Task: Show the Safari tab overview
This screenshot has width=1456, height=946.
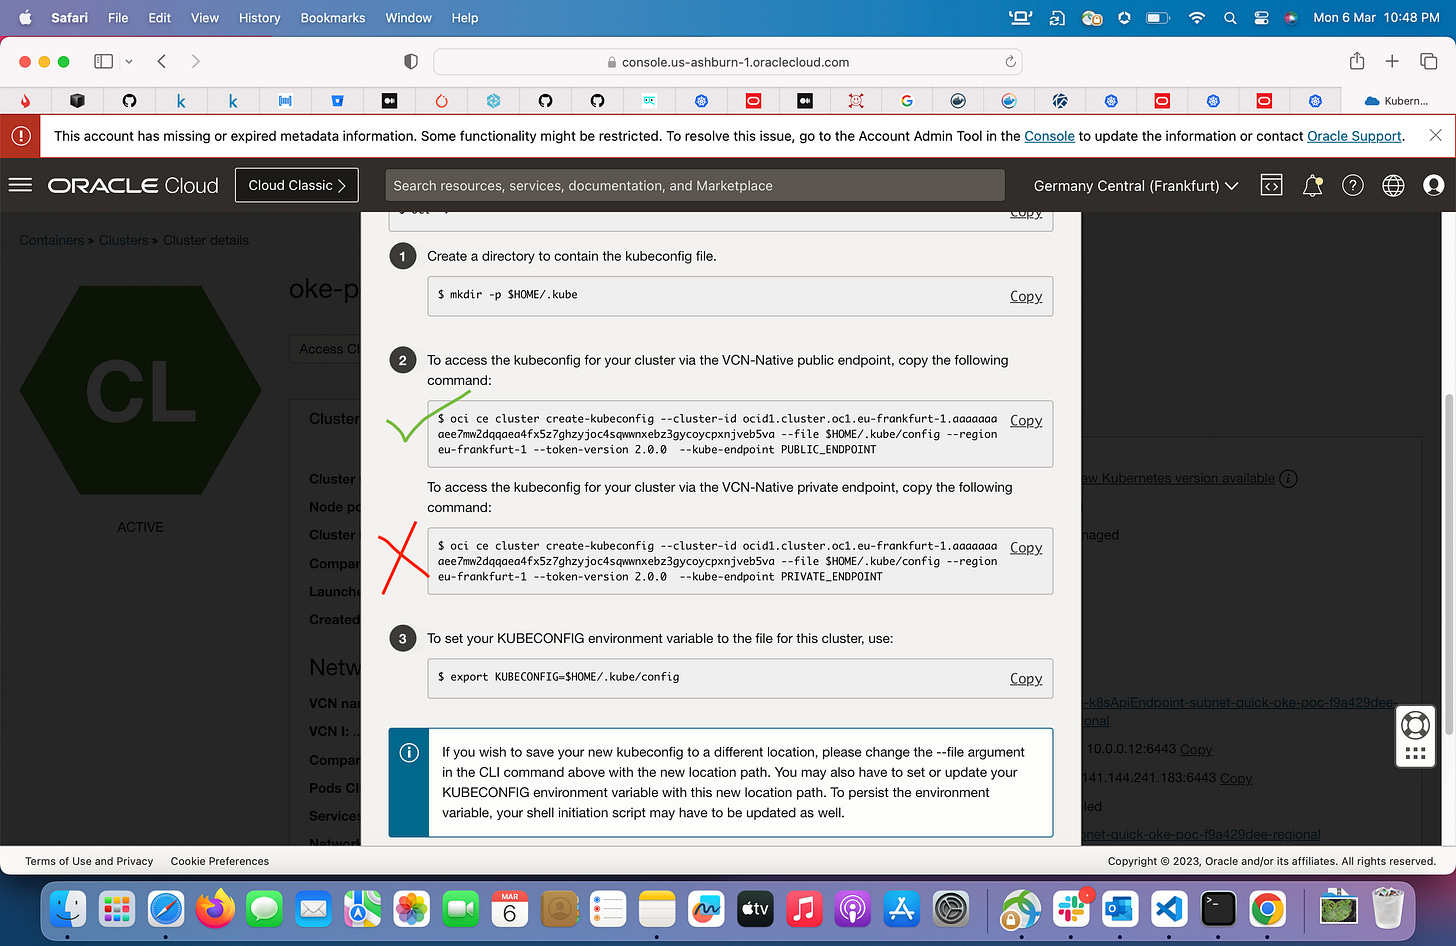Action: (x=1428, y=62)
